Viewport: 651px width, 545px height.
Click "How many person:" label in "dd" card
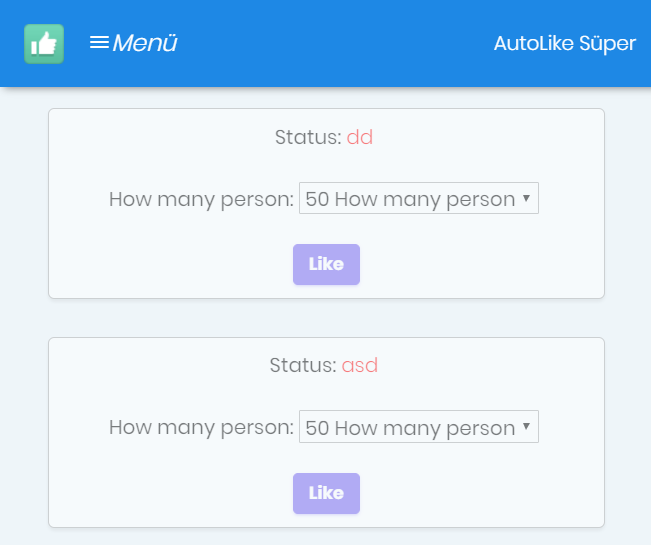click(201, 199)
